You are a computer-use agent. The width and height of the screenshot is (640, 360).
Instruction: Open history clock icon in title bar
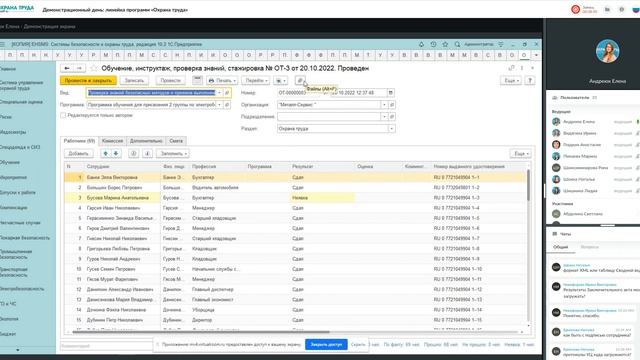tap(433, 44)
